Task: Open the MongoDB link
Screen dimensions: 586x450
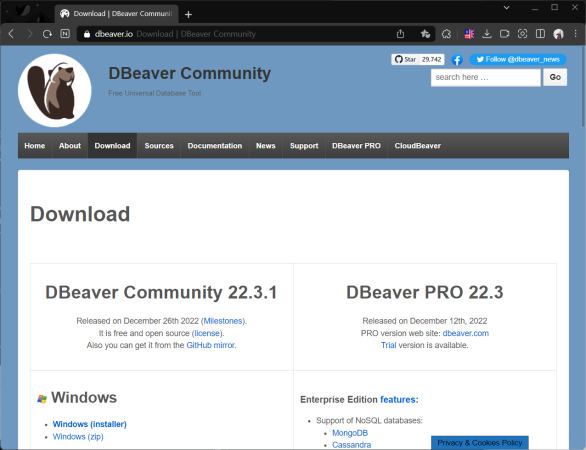Action: [x=350, y=433]
